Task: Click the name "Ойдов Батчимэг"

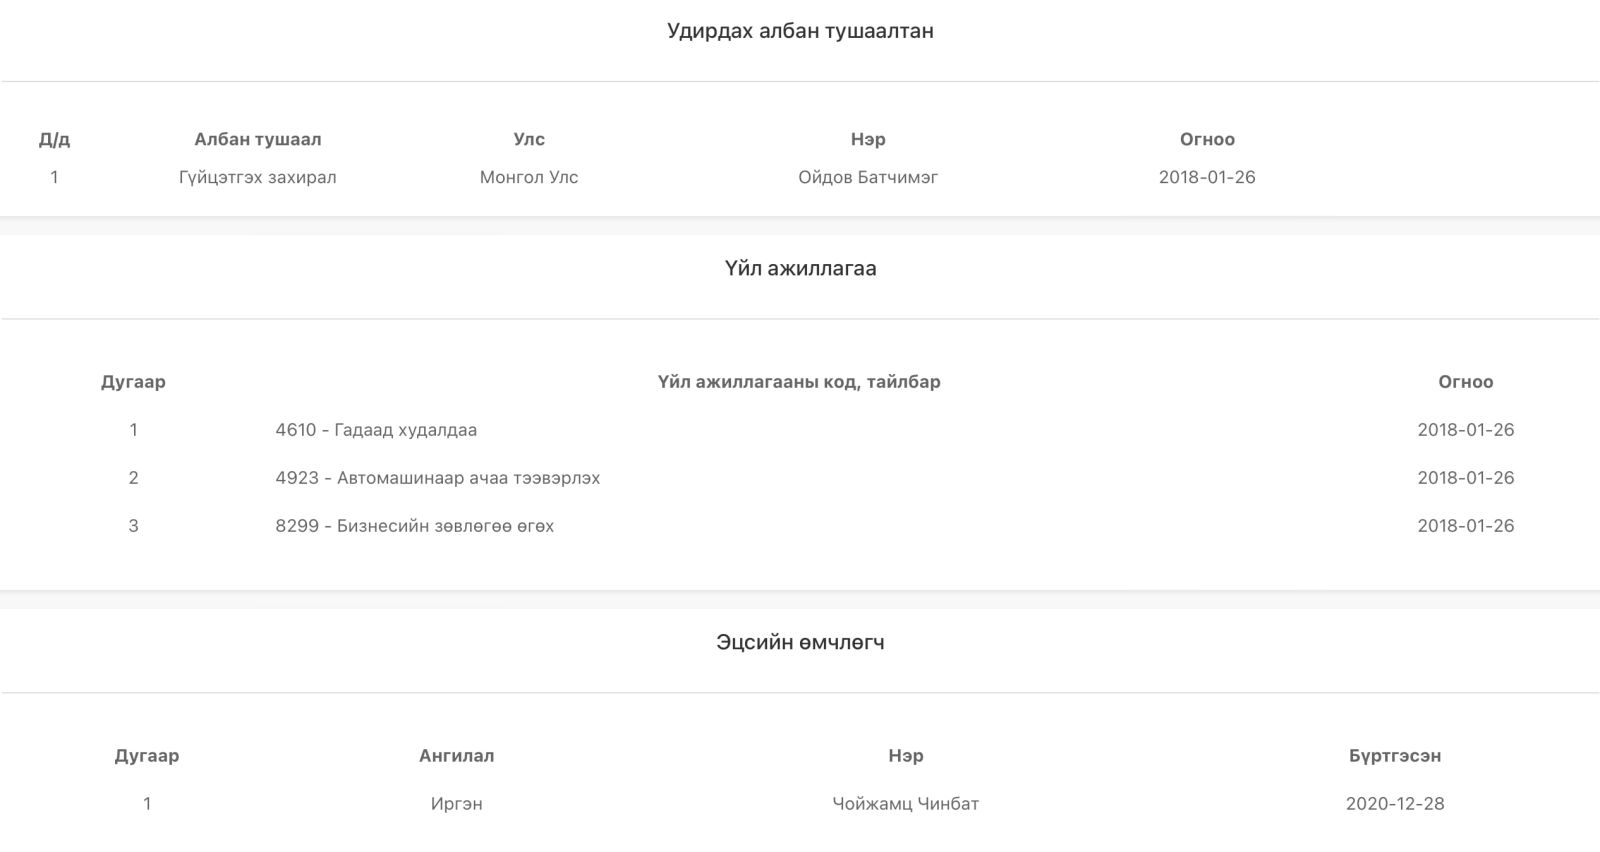Action: point(867,177)
